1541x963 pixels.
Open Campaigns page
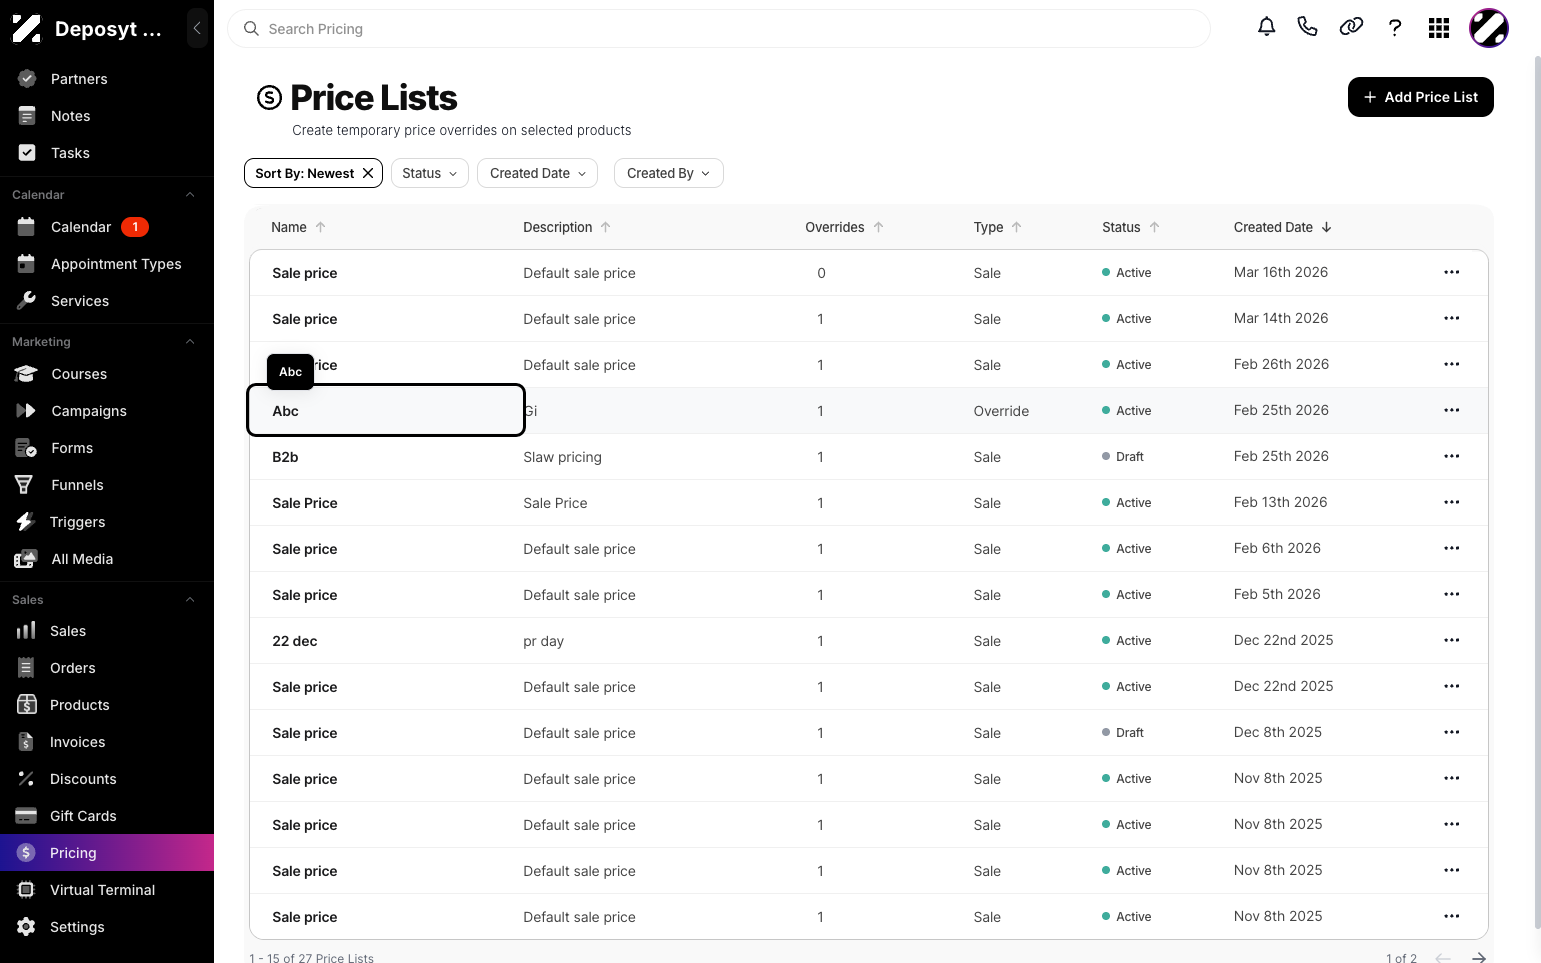click(x=107, y=411)
